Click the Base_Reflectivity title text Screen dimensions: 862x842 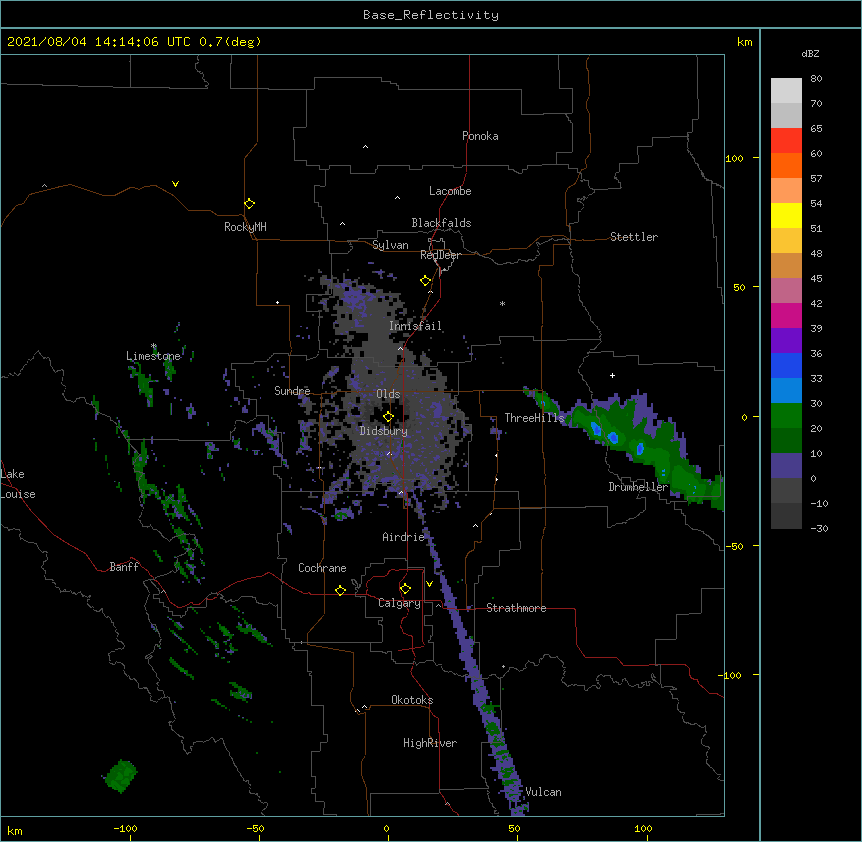[x=431, y=15]
